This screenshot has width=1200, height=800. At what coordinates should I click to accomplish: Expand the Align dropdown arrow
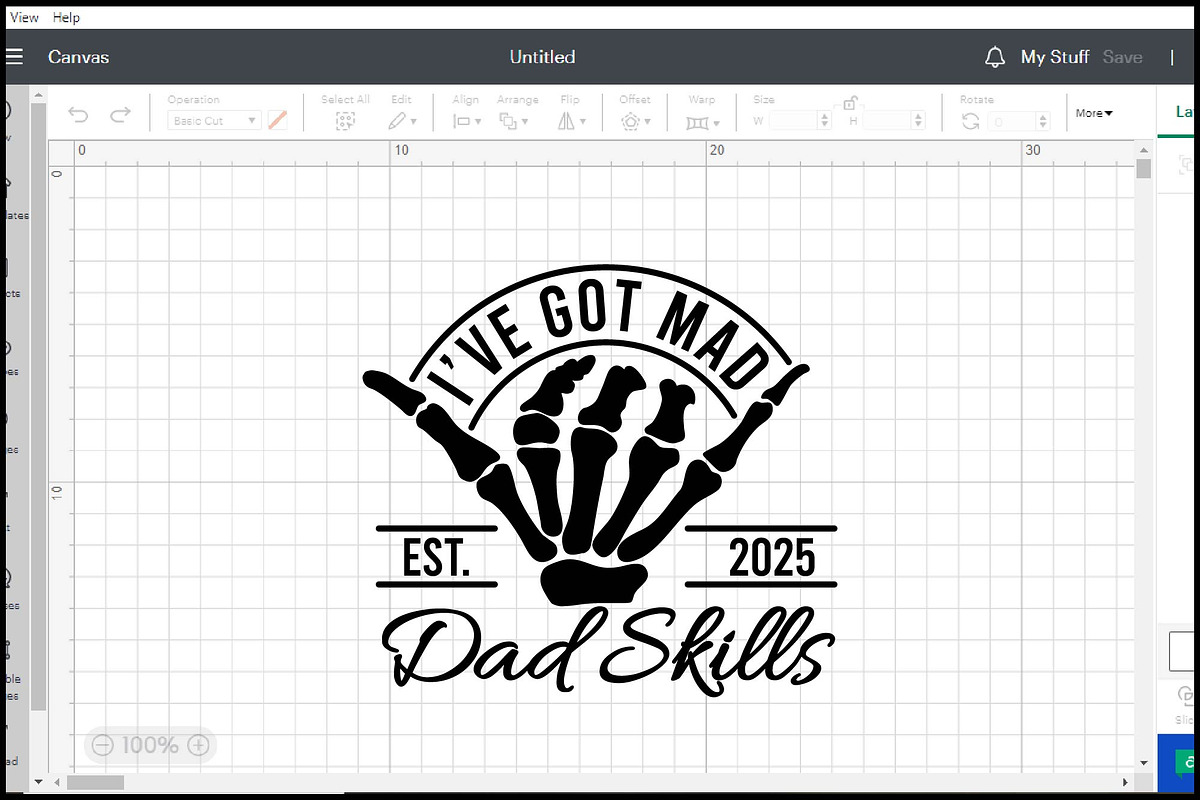478,122
